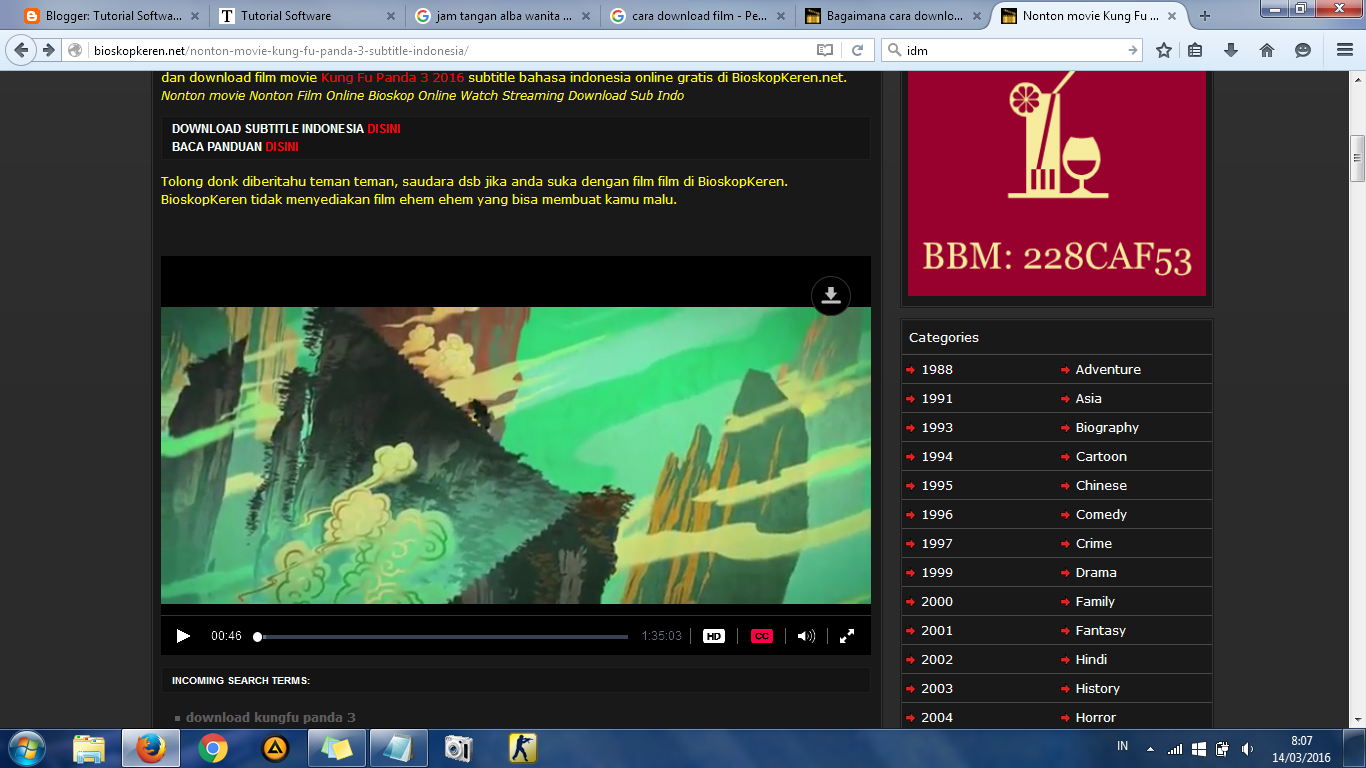
Task: Click the smiley chat toolbar icon
Action: [1303, 50]
